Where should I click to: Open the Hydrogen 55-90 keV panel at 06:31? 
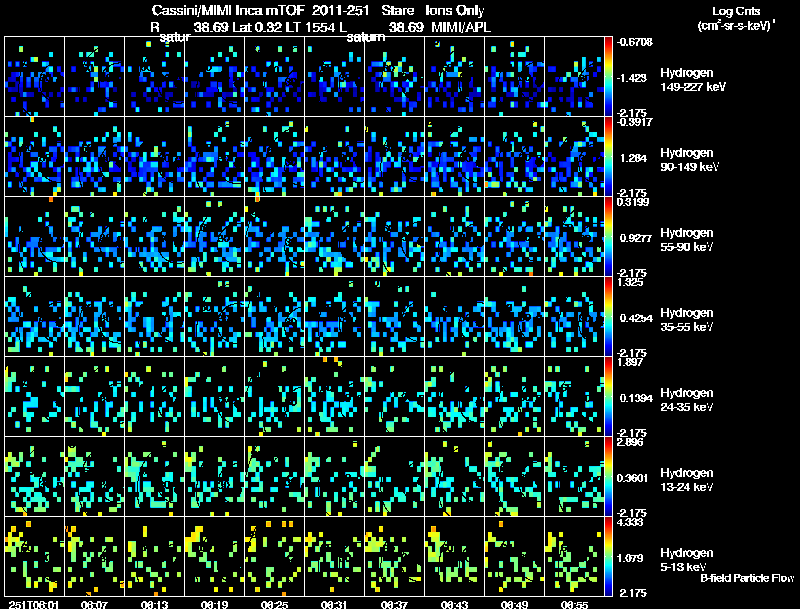(334, 236)
